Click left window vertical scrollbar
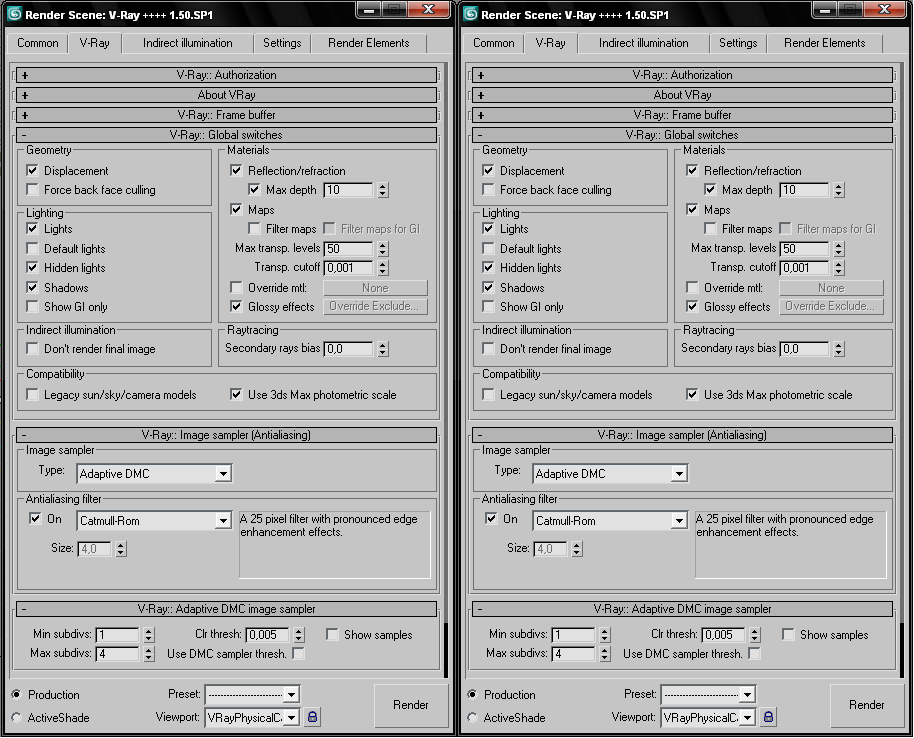The height and width of the screenshot is (738, 914). click(446, 650)
